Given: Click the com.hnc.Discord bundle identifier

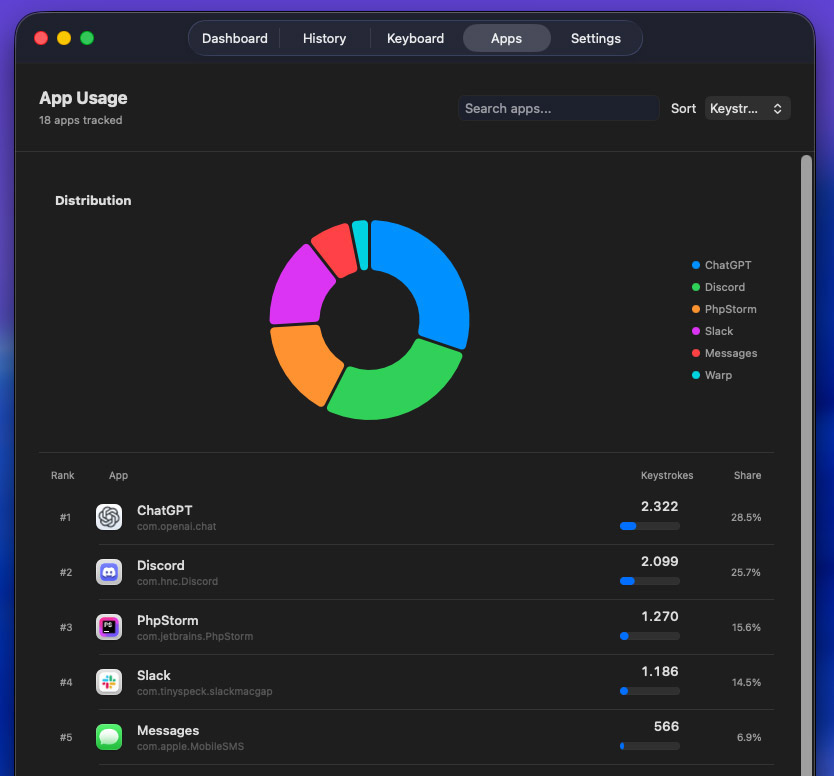Looking at the screenshot, I should coord(177,581).
